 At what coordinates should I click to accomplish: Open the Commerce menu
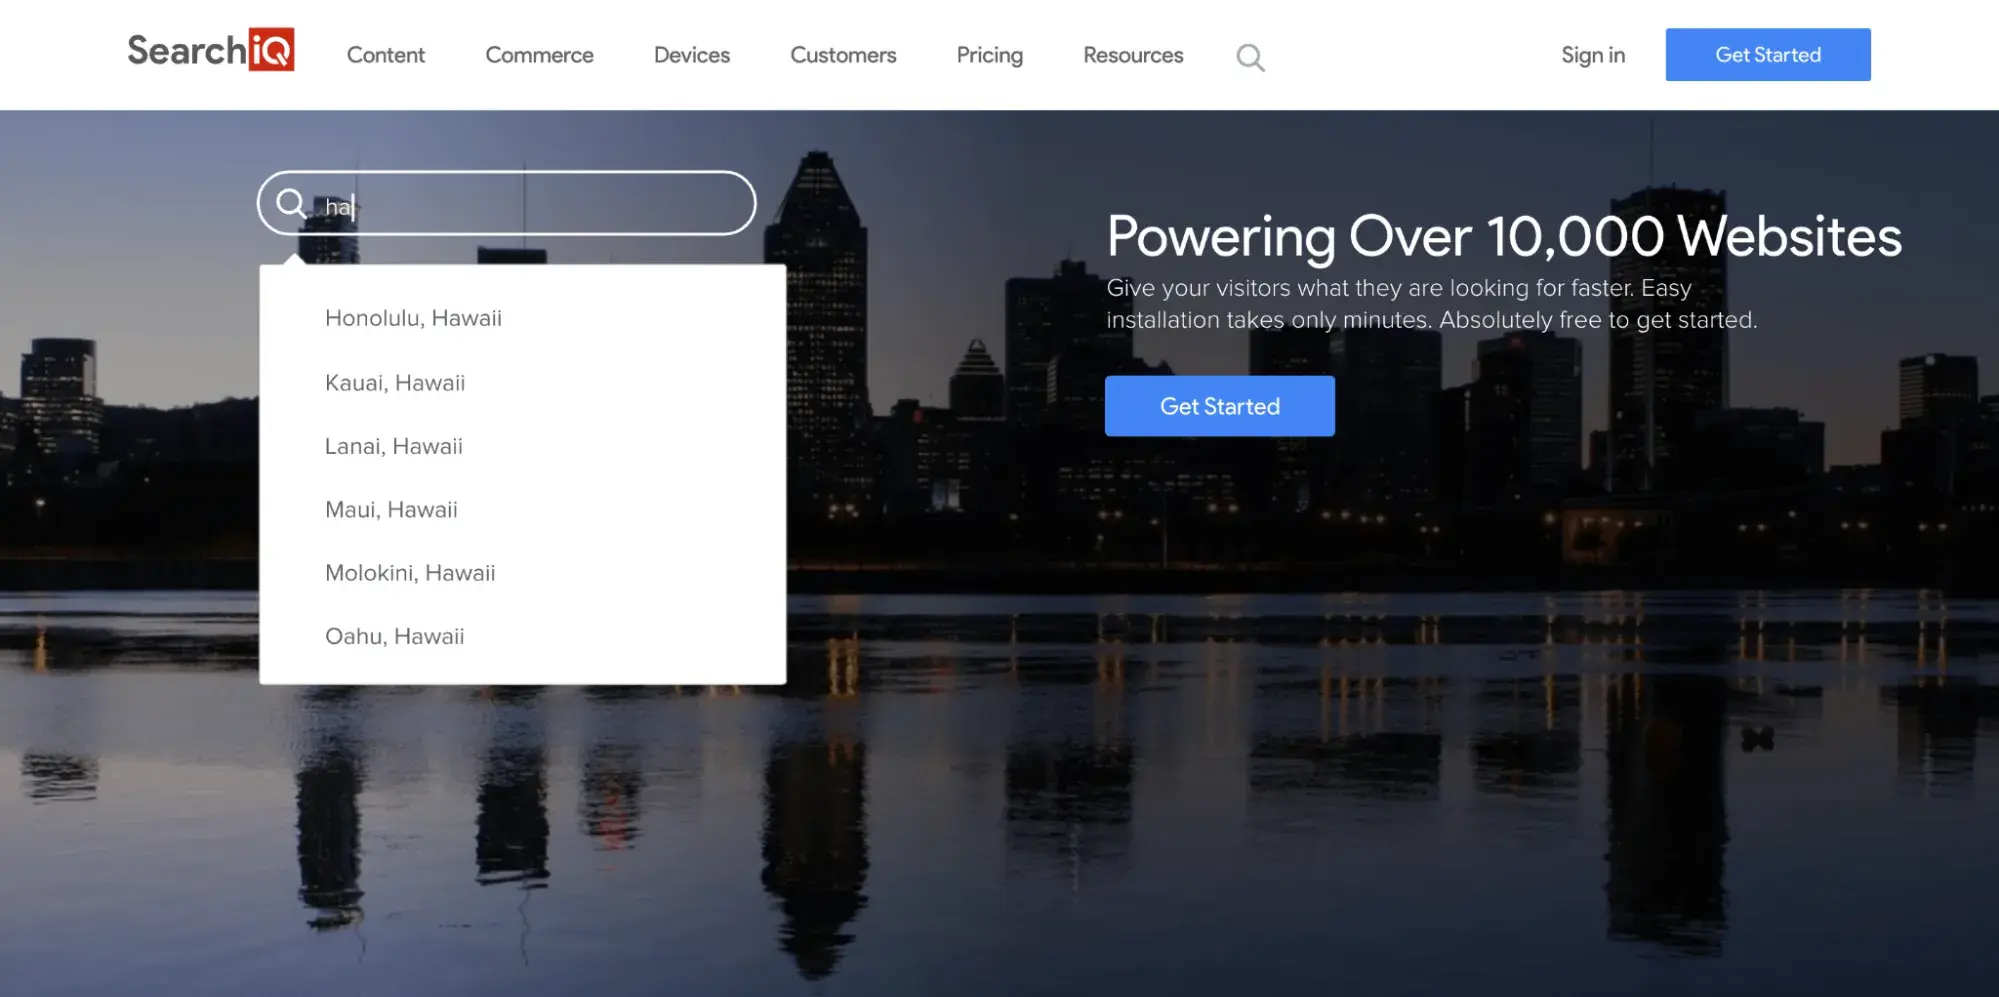point(539,55)
